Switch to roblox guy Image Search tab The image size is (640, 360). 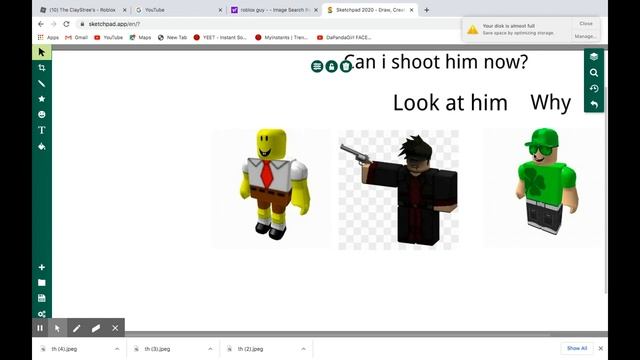[273, 10]
